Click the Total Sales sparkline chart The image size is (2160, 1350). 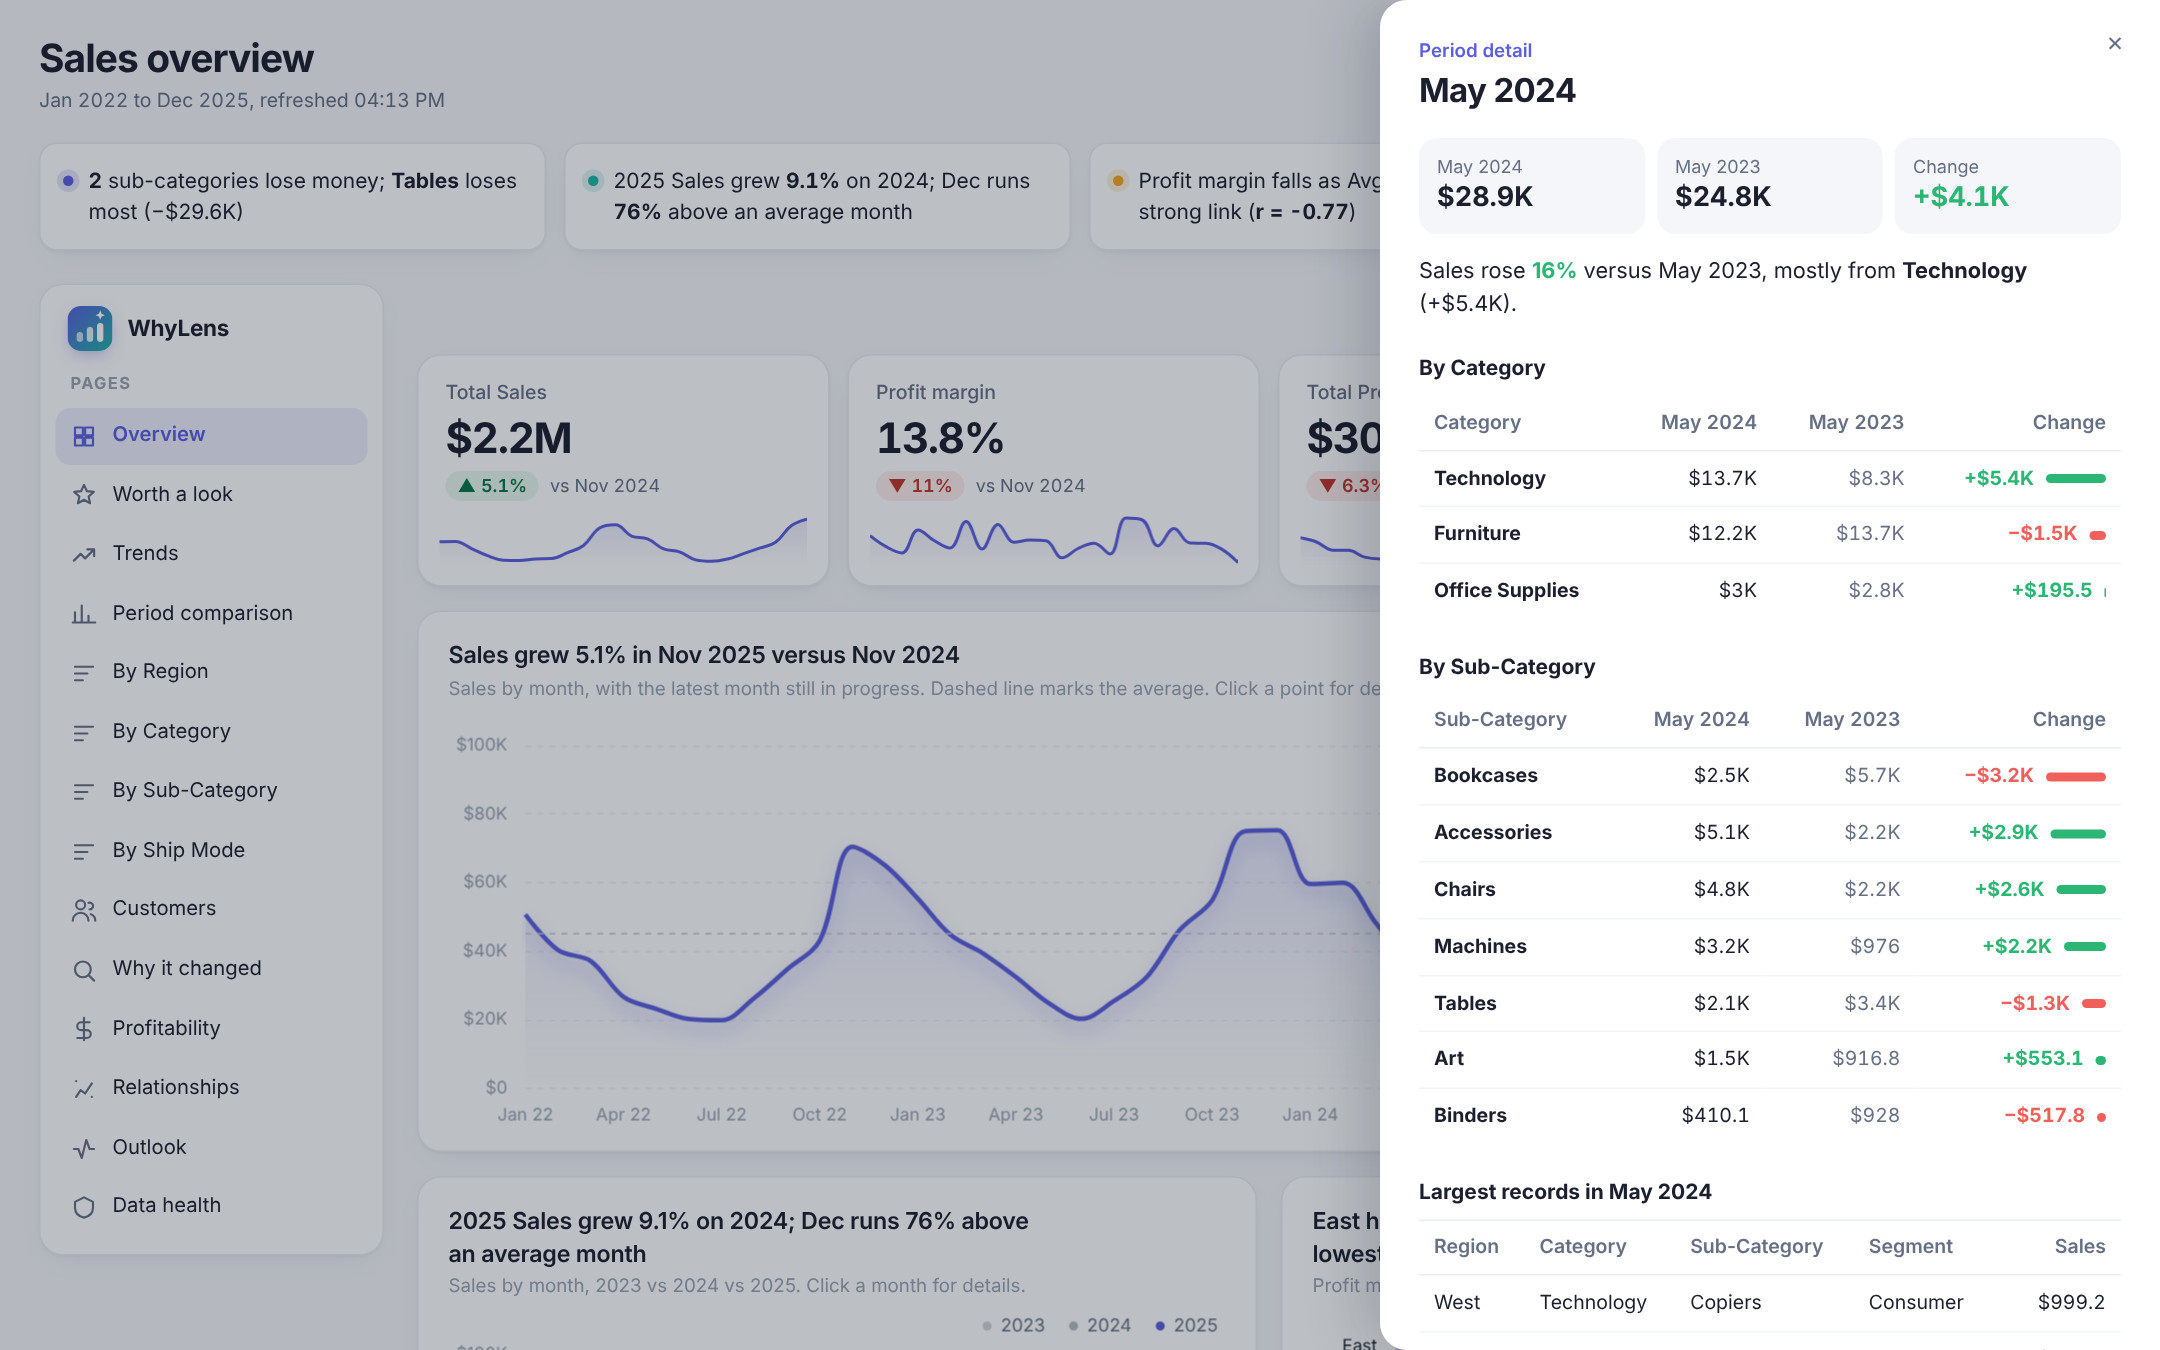[623, 540]
